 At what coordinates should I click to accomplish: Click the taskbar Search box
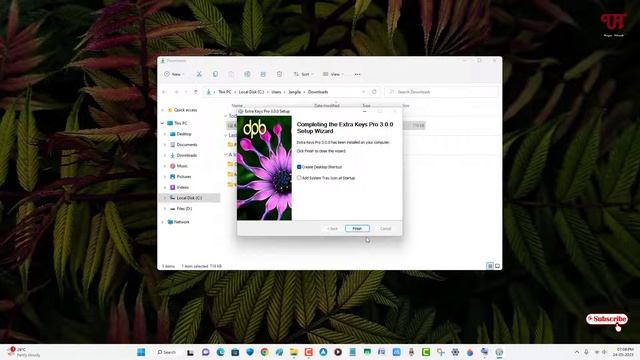pyautogui.click(x=167, y=352)
